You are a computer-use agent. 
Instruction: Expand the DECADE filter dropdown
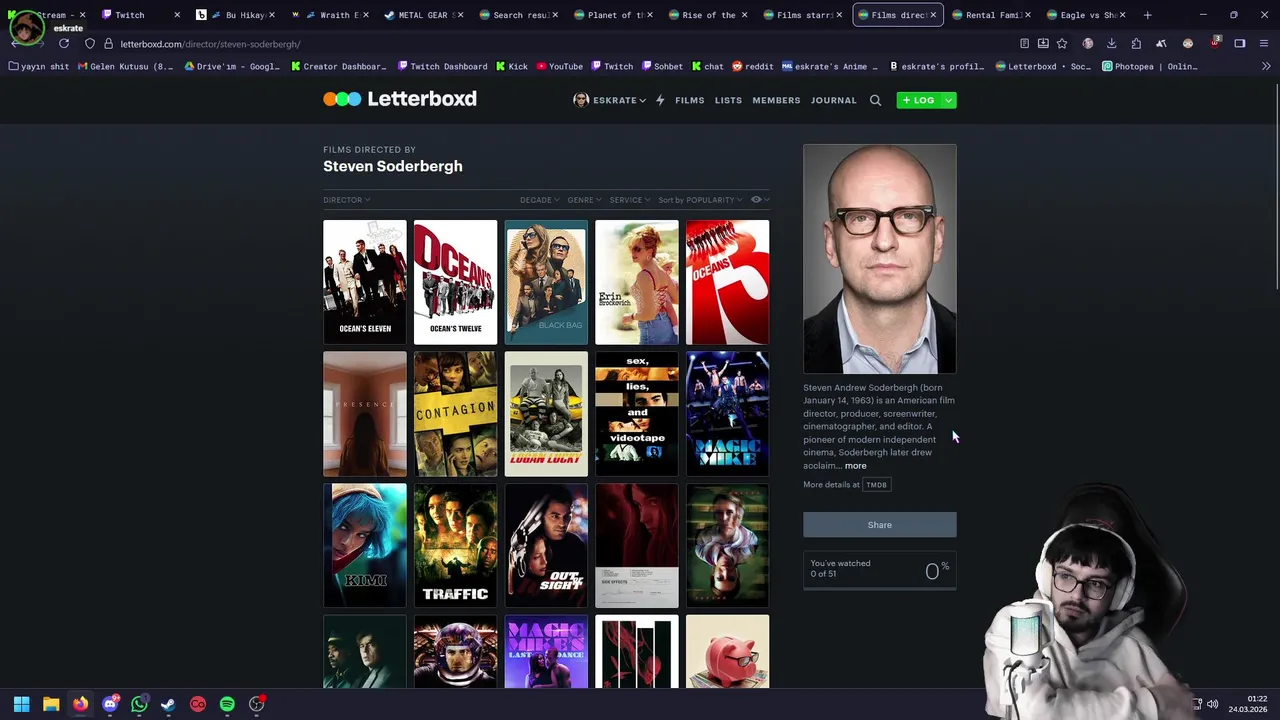pos(539,200)
